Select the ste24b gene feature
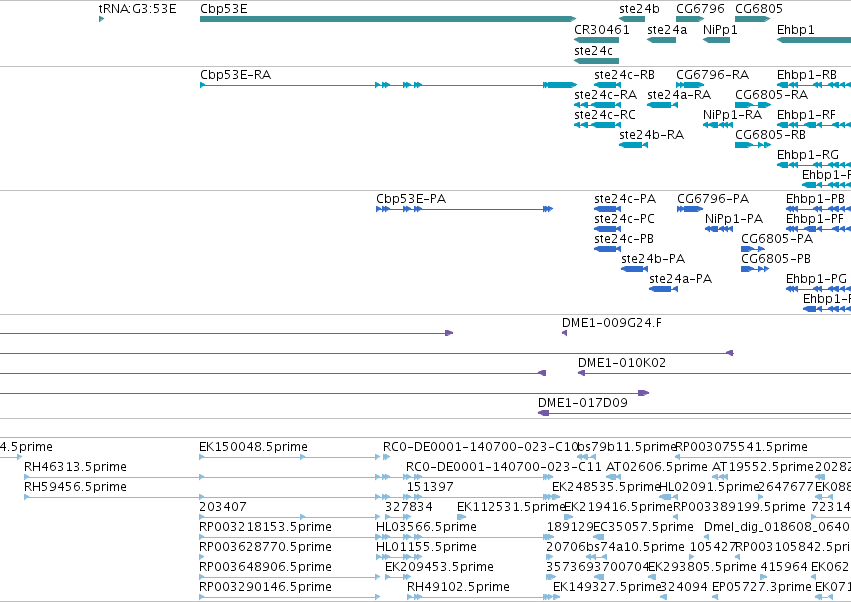Screen dimensions: 851x602 [632, 19]
